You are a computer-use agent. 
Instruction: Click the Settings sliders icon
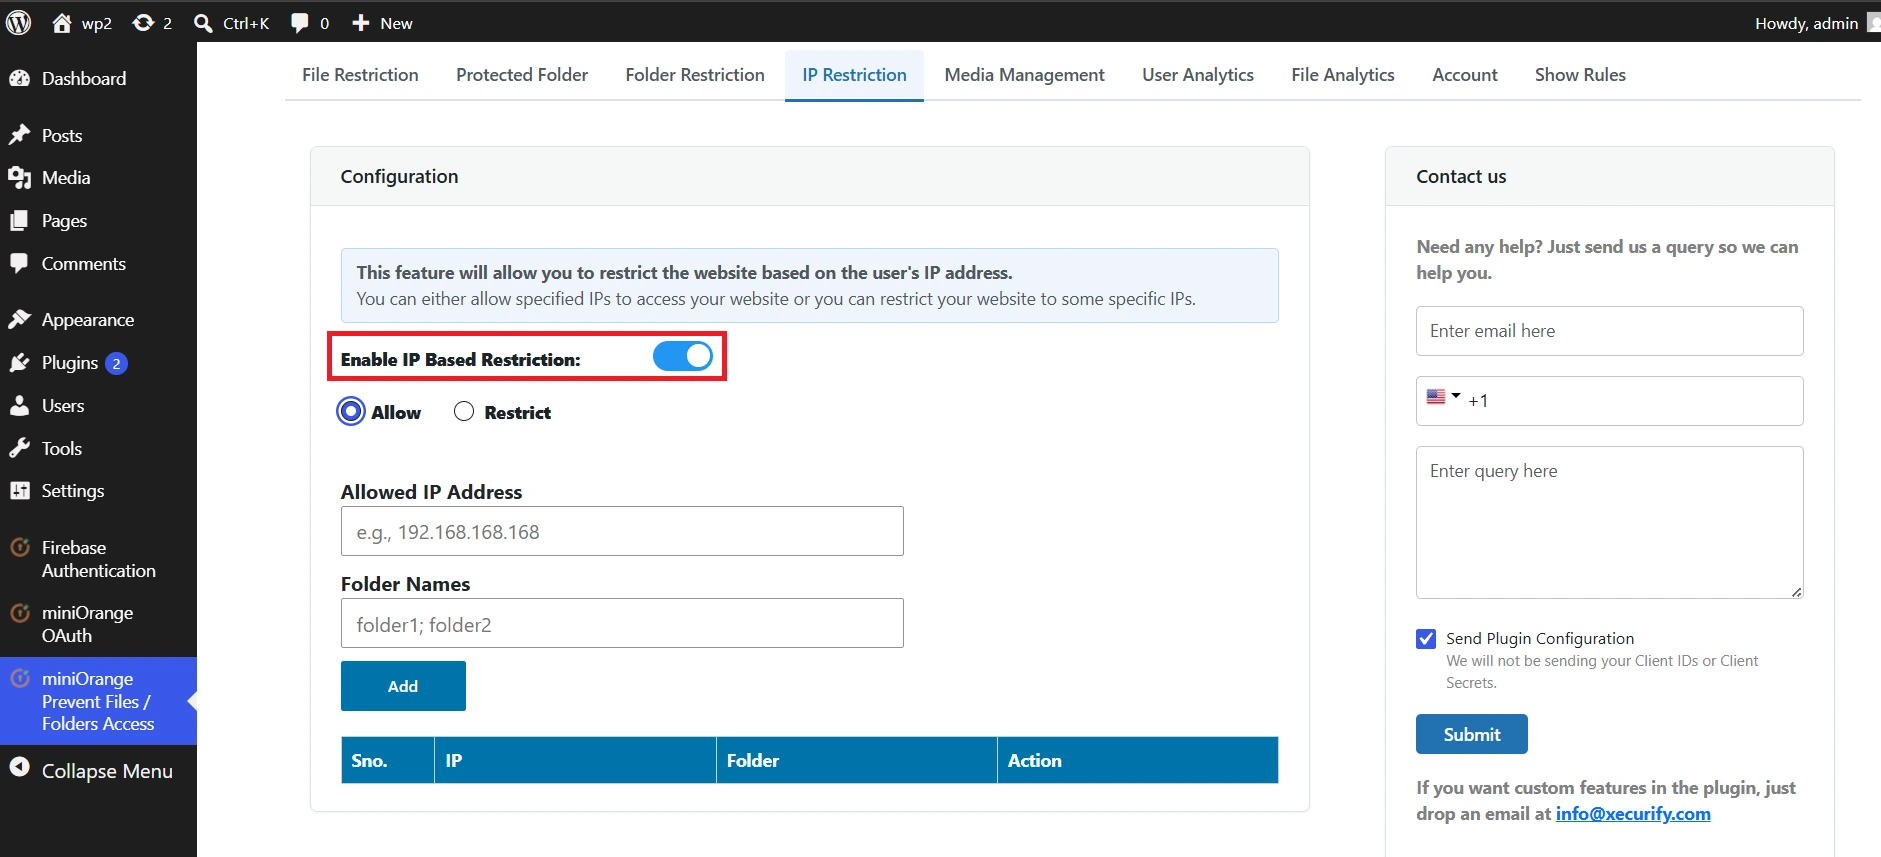click(19, 490)
